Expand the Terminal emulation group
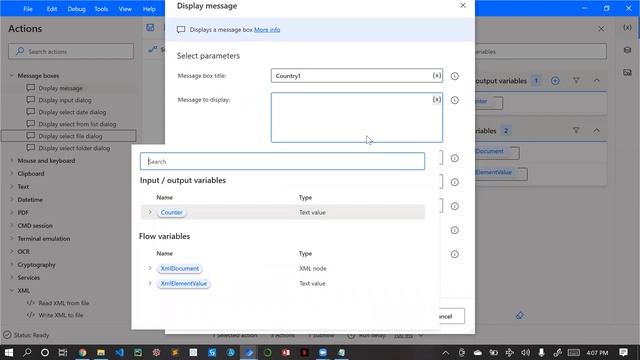This screenshot has width=640, height=360. [12, 238]
